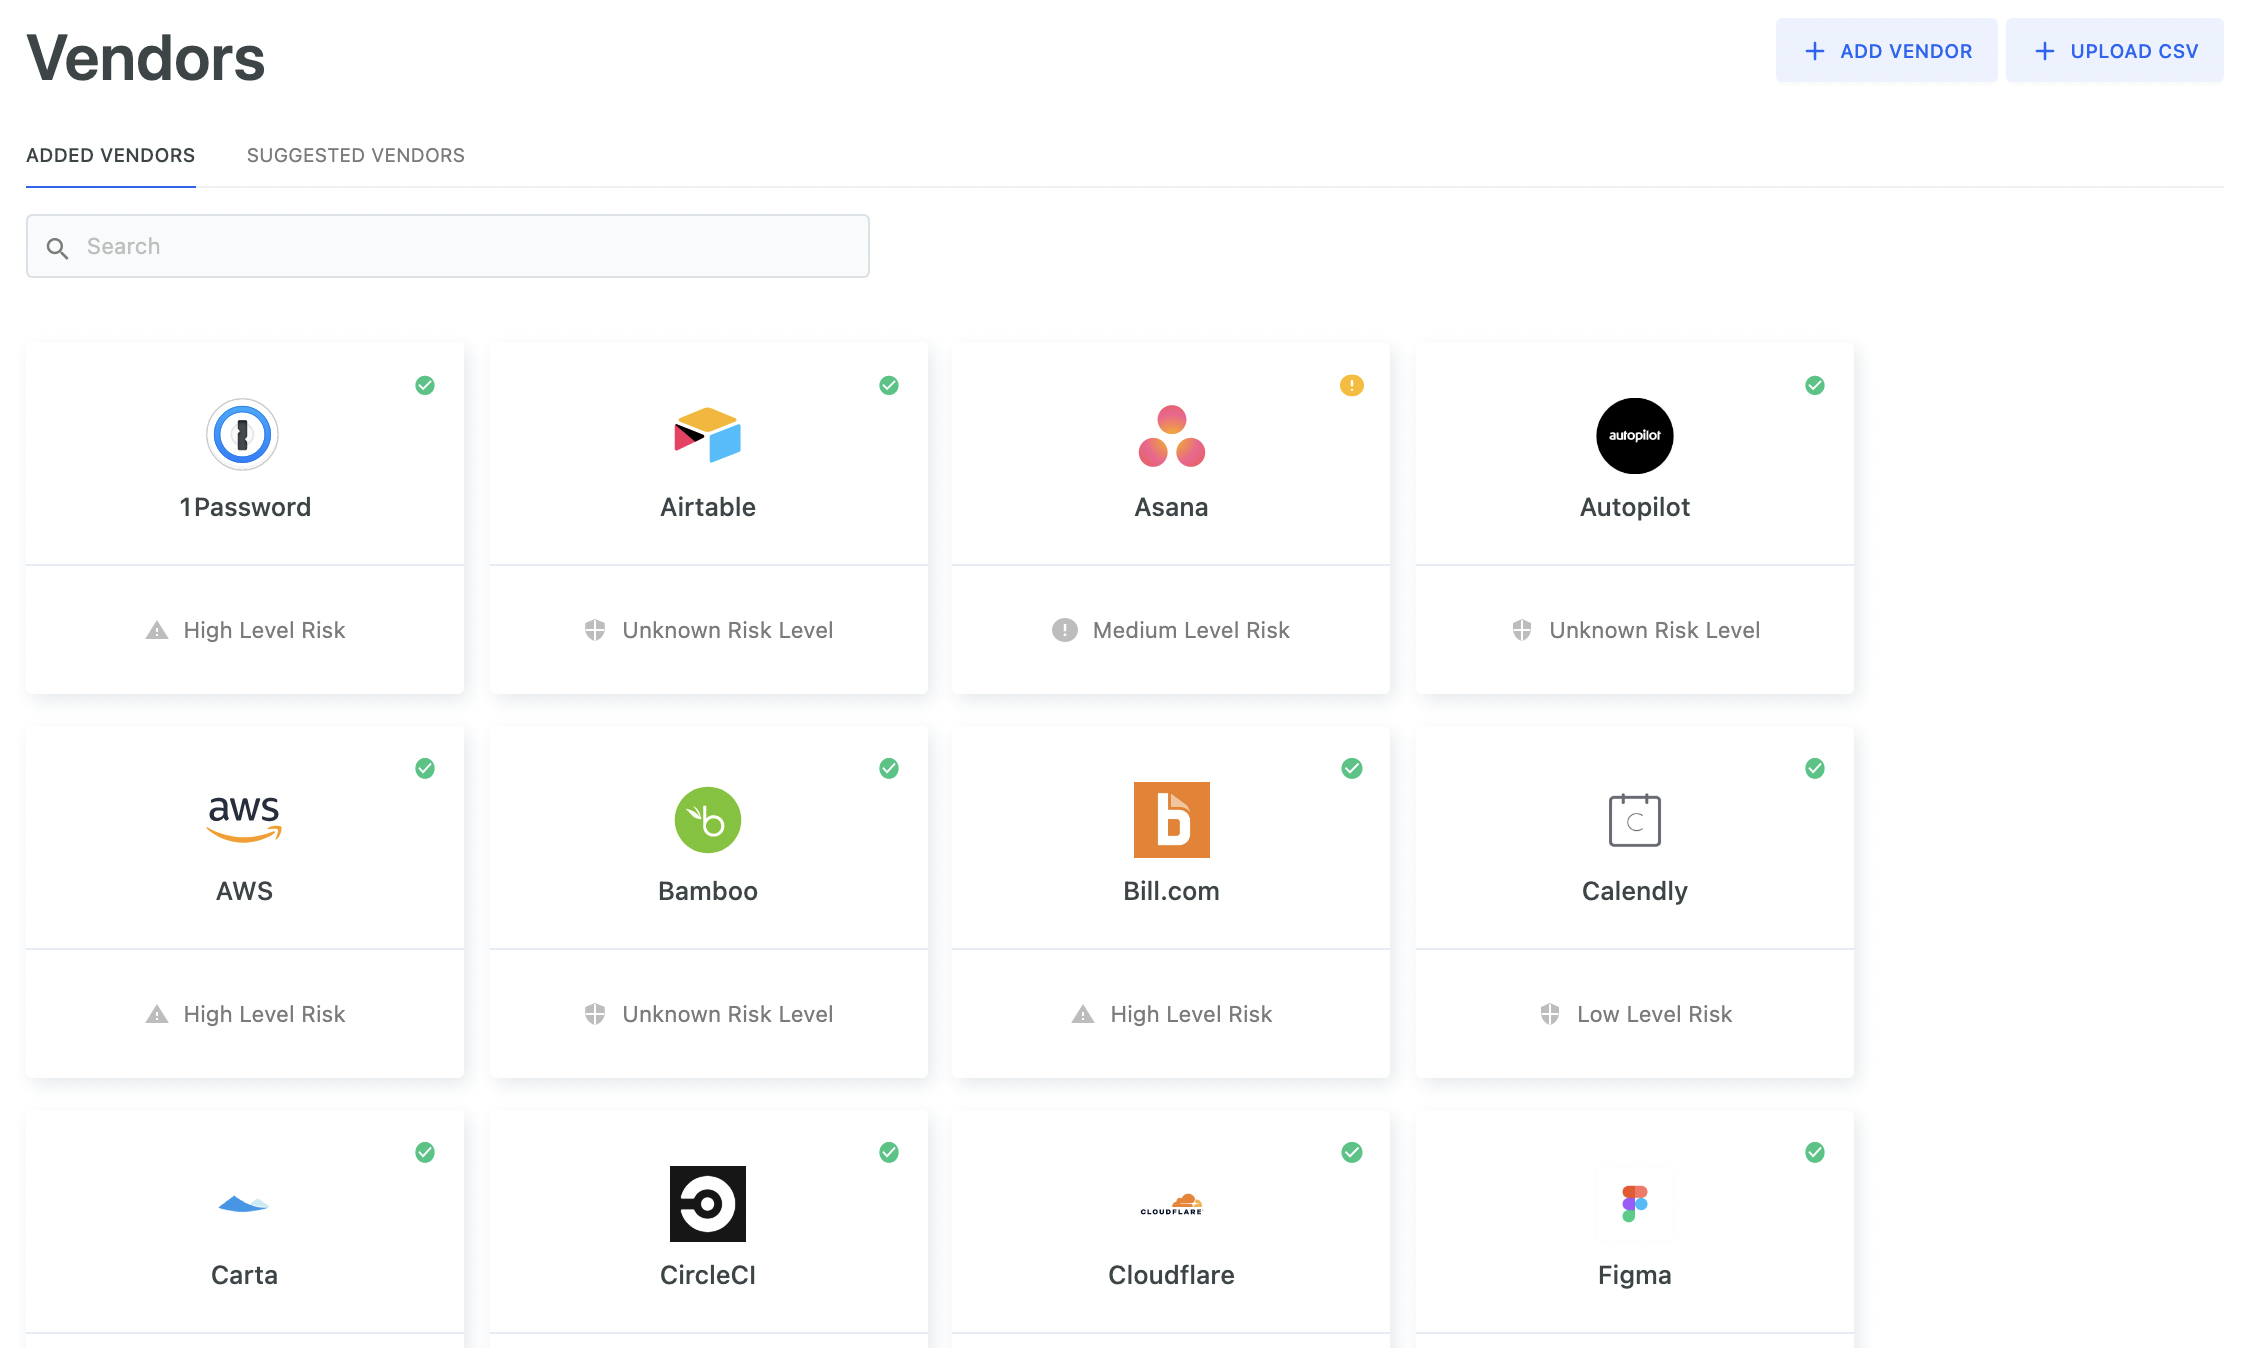The width and height of the screenshot is (2250, 1348).
Task: Open the Cloudflare vendor name
Action: point(1171,1275)
